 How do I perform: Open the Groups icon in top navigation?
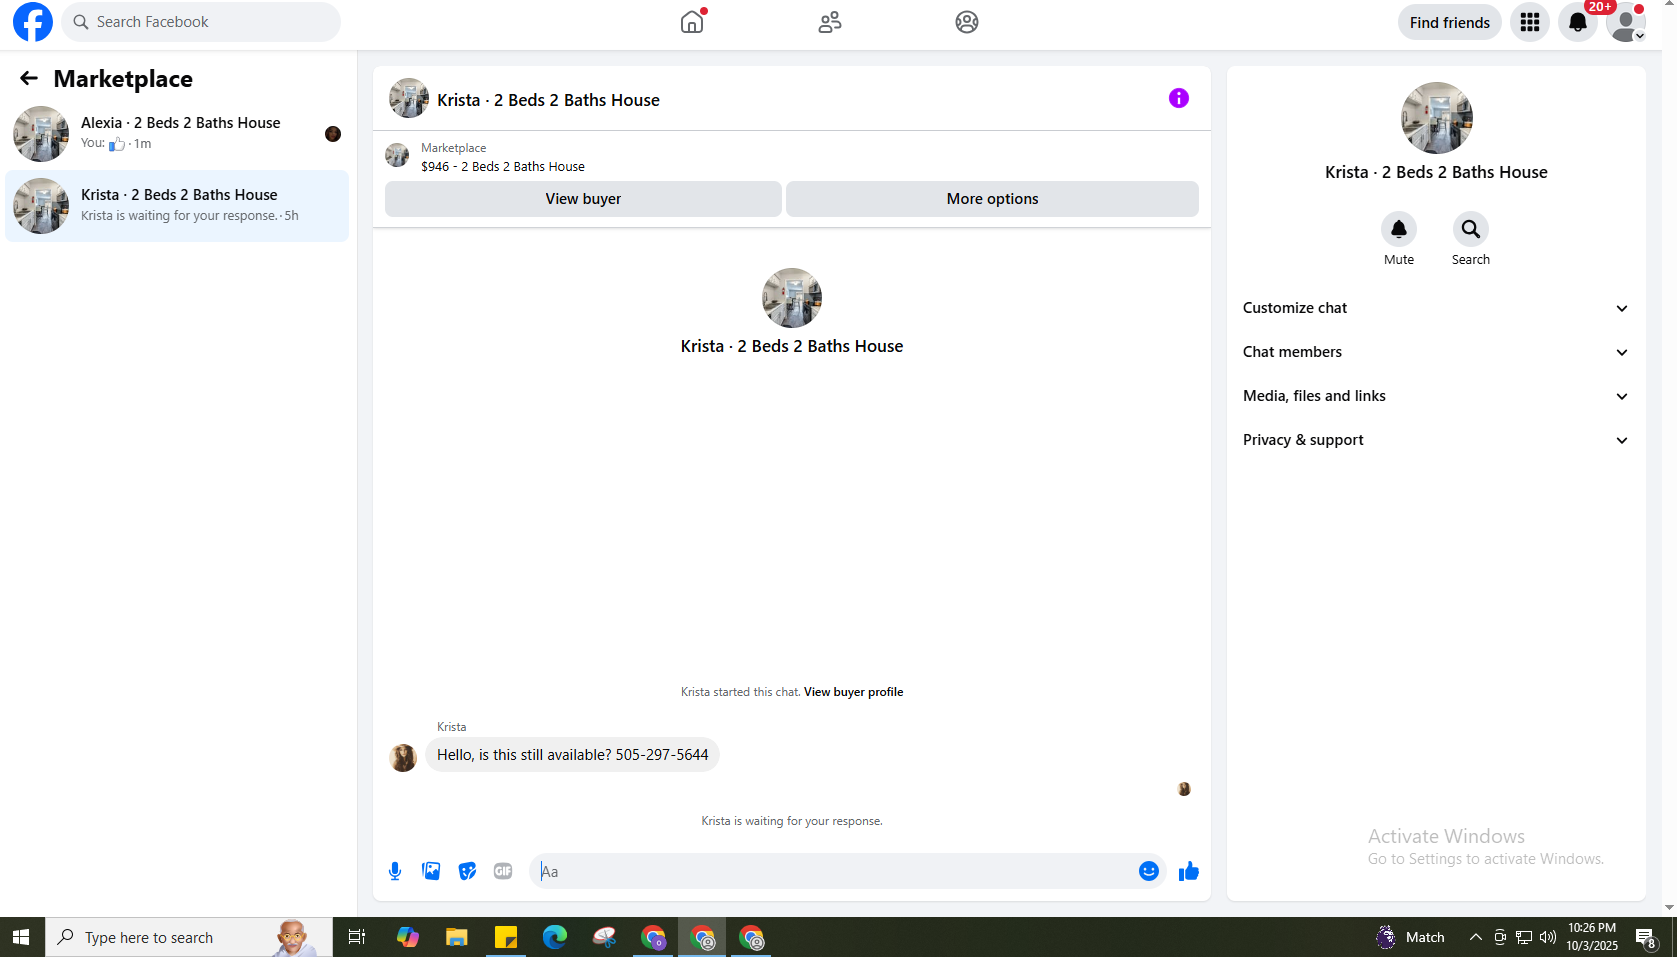point(966,22)
